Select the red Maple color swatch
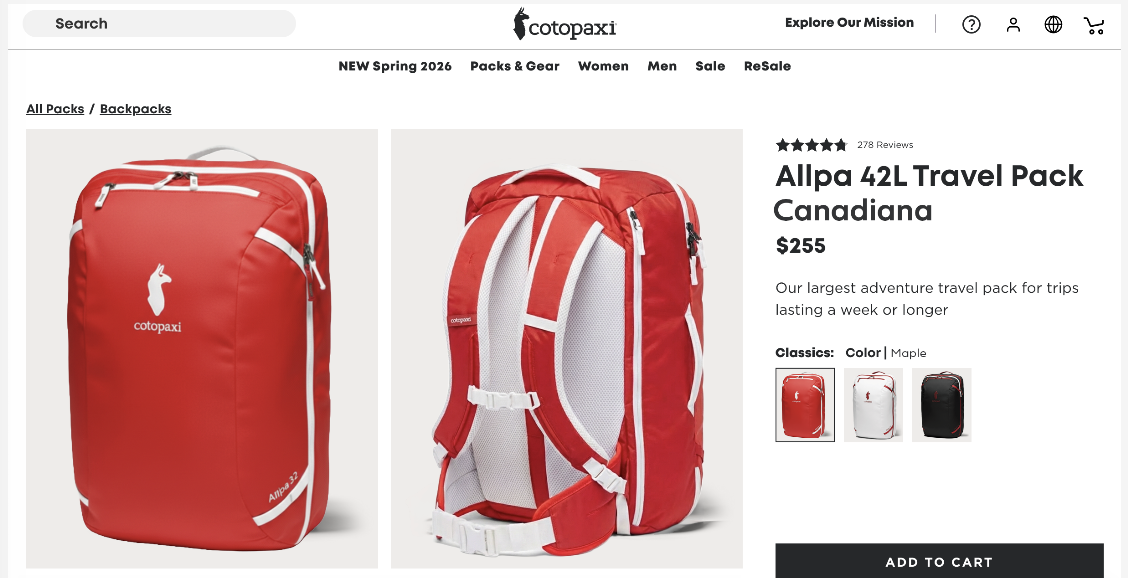Image resolution: width=1128 pixels, height=578 pixels. [x=805, y=405]
